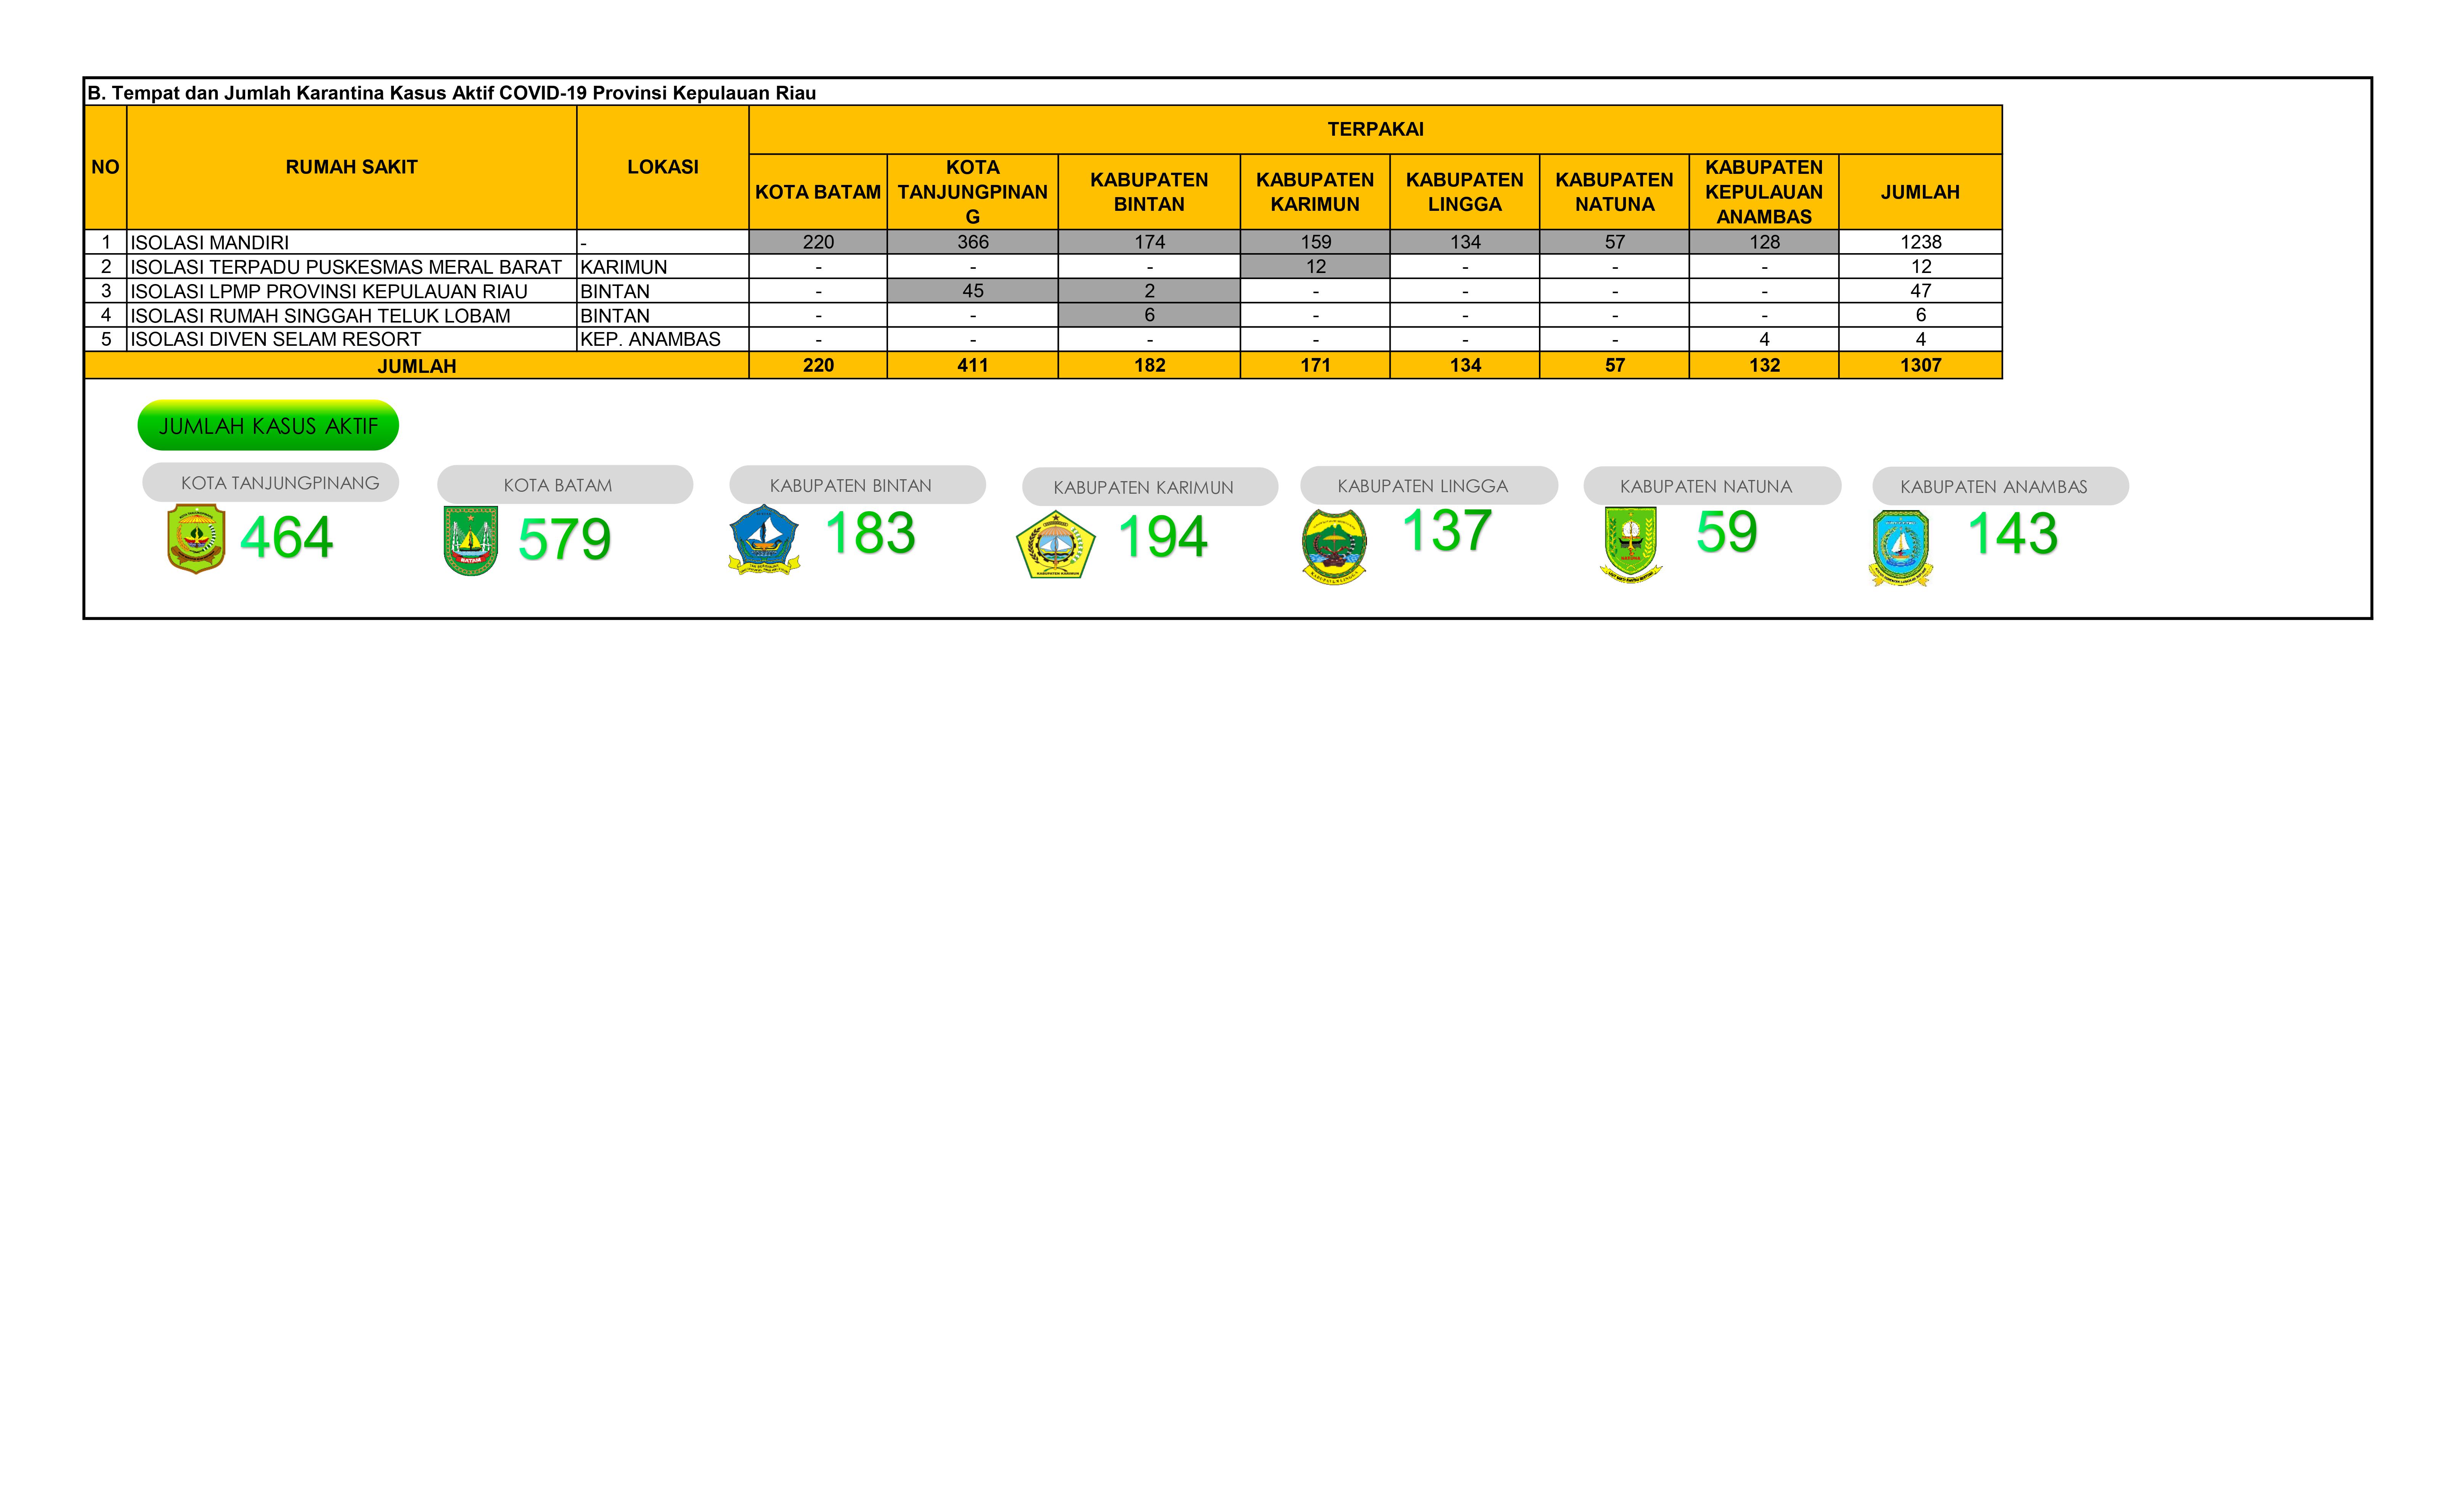
Task: Click the Kabupaten Karimun gray label
Action: point(1150,487)
